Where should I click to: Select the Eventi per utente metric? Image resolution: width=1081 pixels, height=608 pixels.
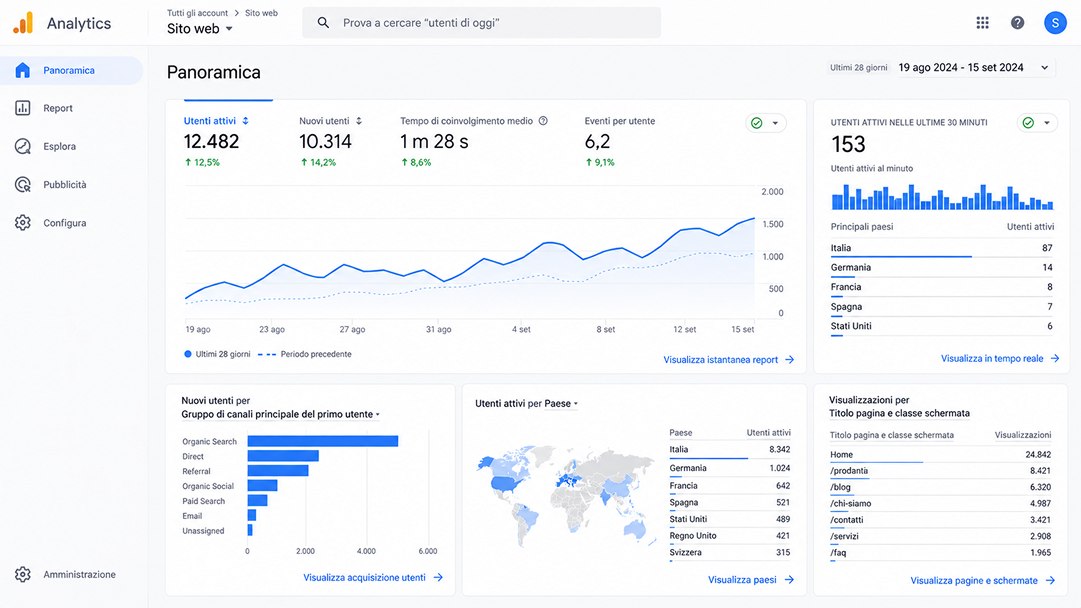(620, 141)
